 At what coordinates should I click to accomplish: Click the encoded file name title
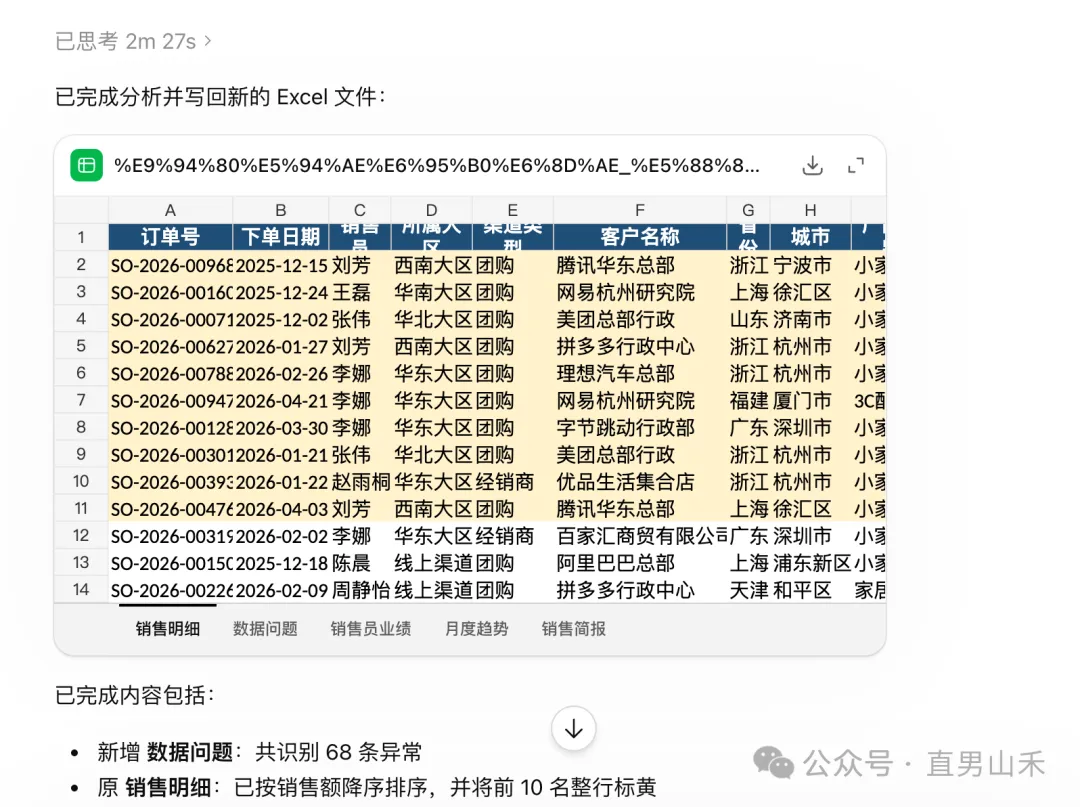[437, 165]
